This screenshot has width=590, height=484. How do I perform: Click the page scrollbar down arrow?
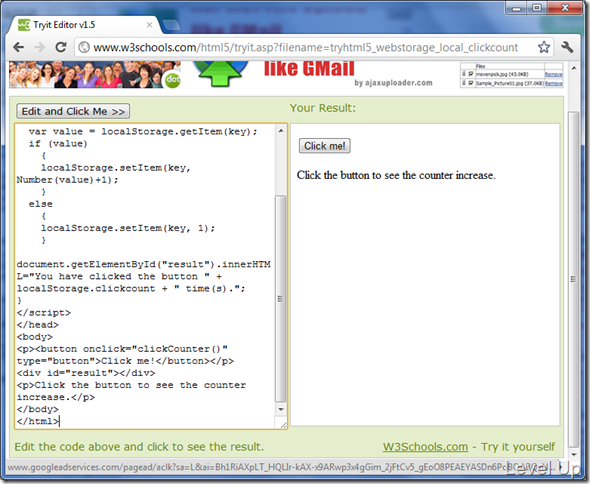coord(573,455)
